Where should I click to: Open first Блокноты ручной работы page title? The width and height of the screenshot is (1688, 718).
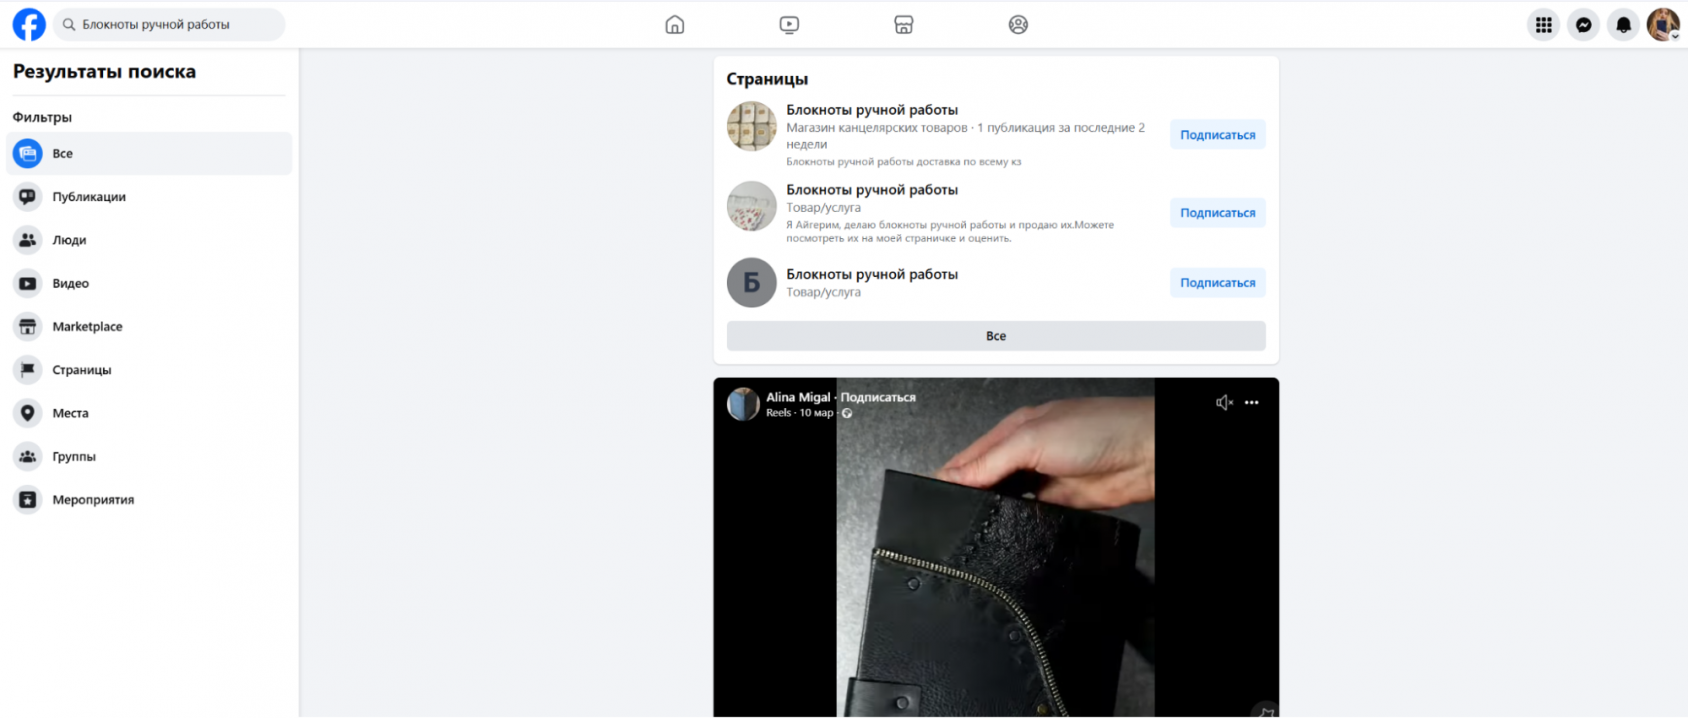point(872,110)
